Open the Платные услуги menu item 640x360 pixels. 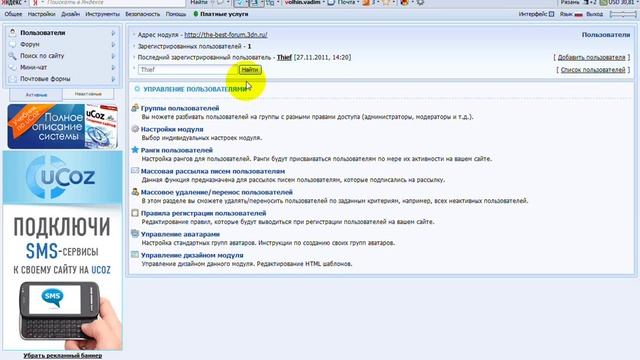(221, 14)
